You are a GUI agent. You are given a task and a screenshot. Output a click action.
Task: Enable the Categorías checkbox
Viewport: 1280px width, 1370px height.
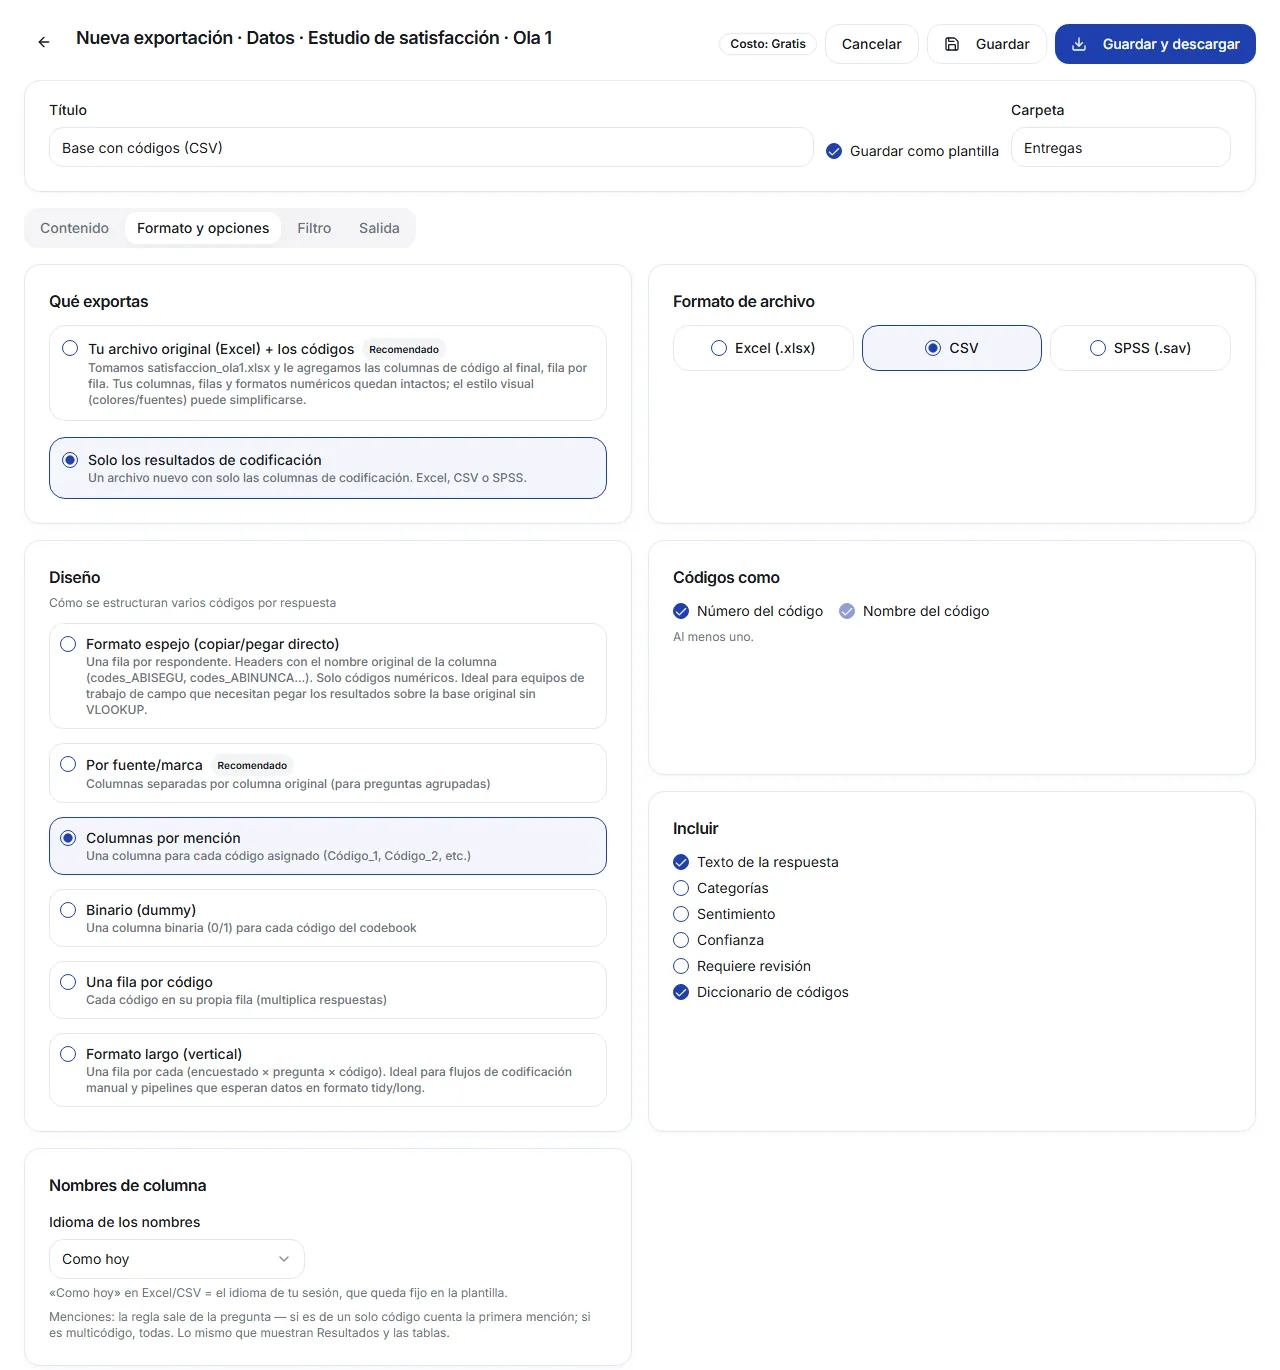(681, 888)
